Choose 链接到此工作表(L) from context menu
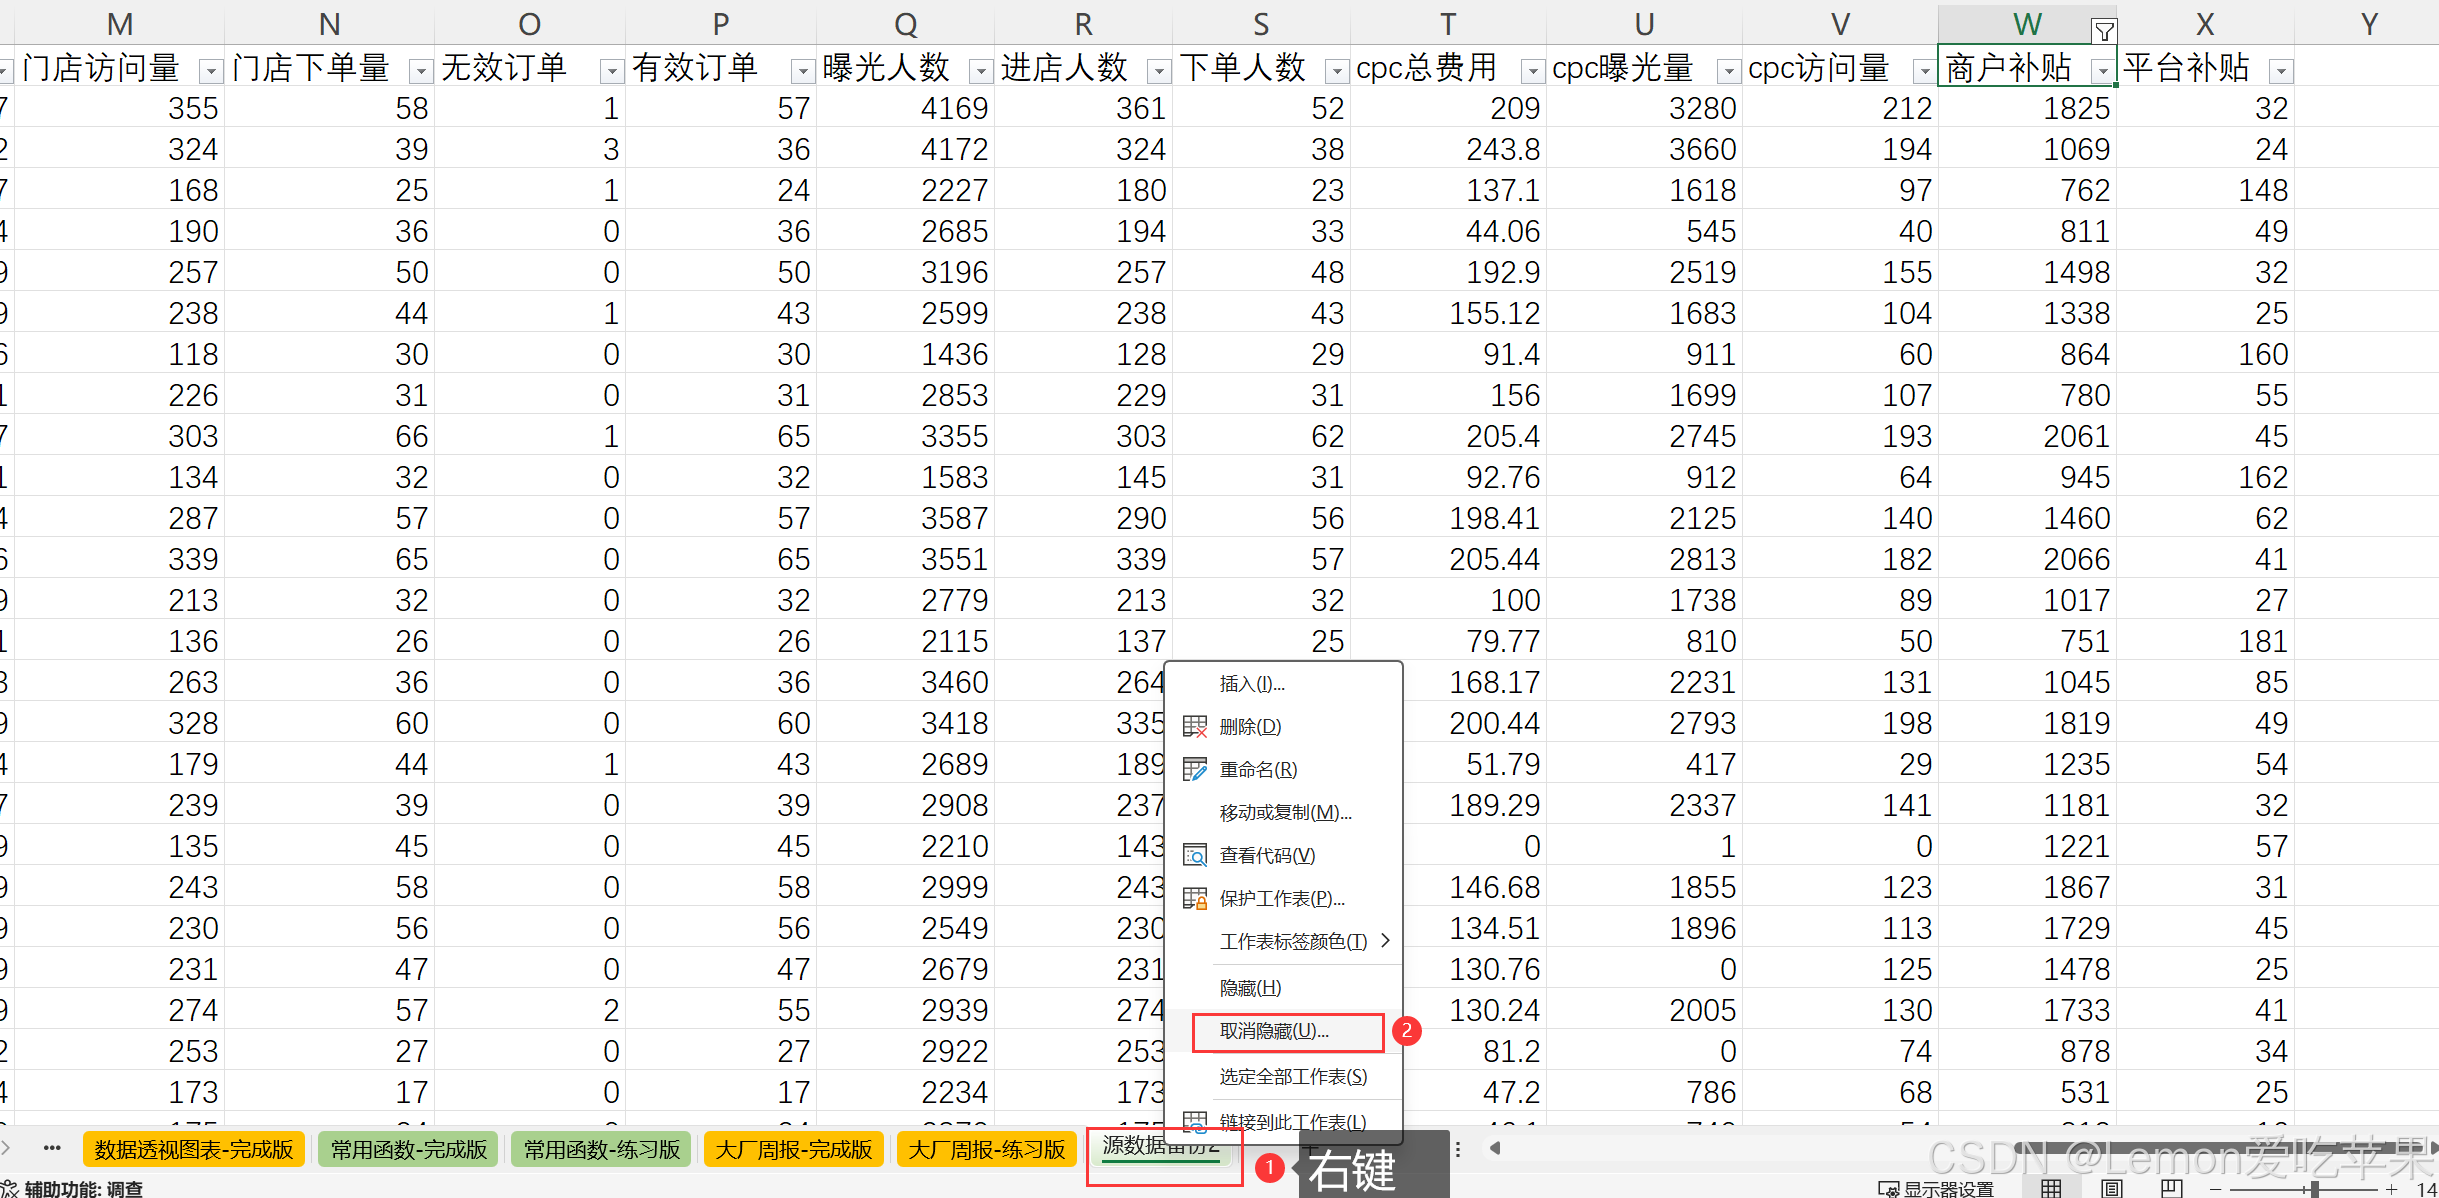Image resolution: width=2439 pixels, height=1198 pixels. 1284,1122
